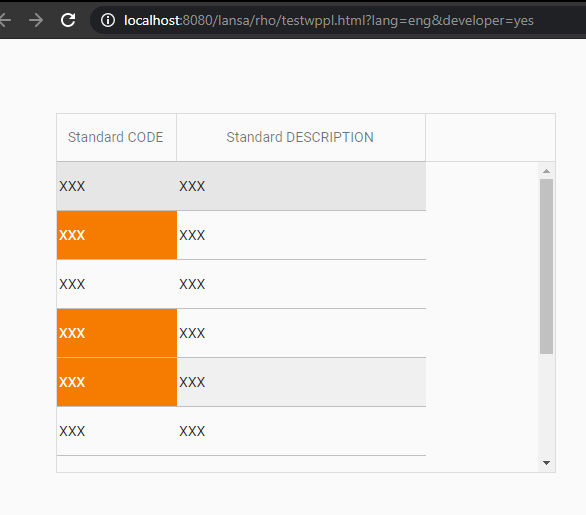
Task: Select the fifth row shaded description cell
Action: click(301, 382)
